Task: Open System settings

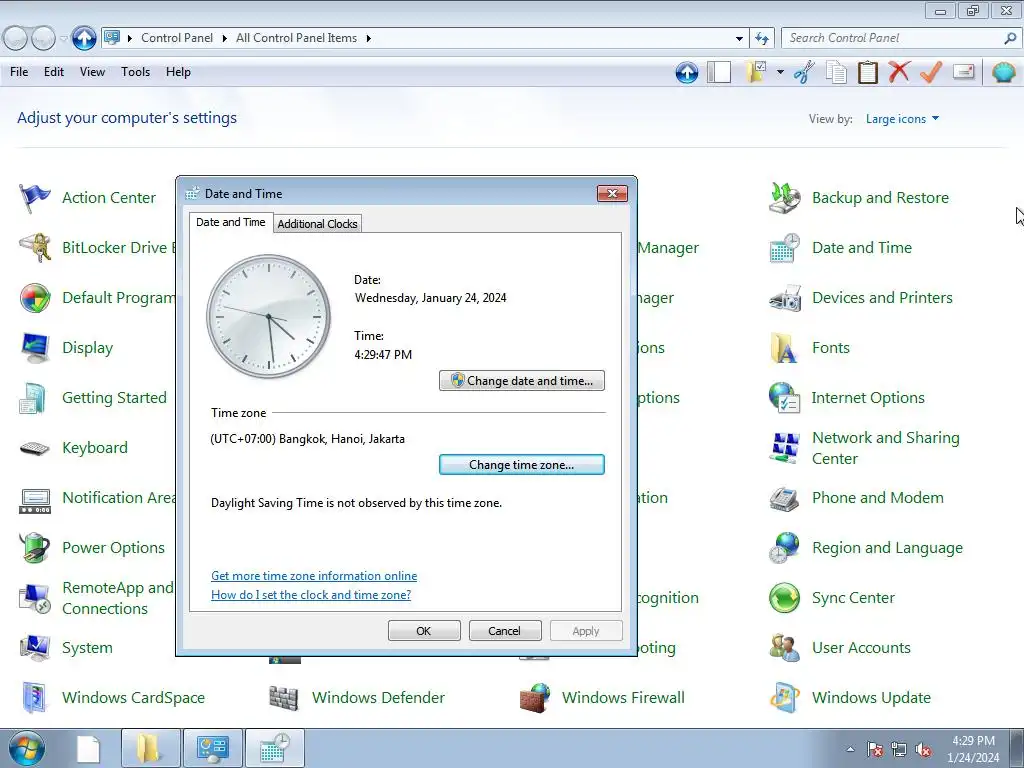Action: (x=67, y=648)
